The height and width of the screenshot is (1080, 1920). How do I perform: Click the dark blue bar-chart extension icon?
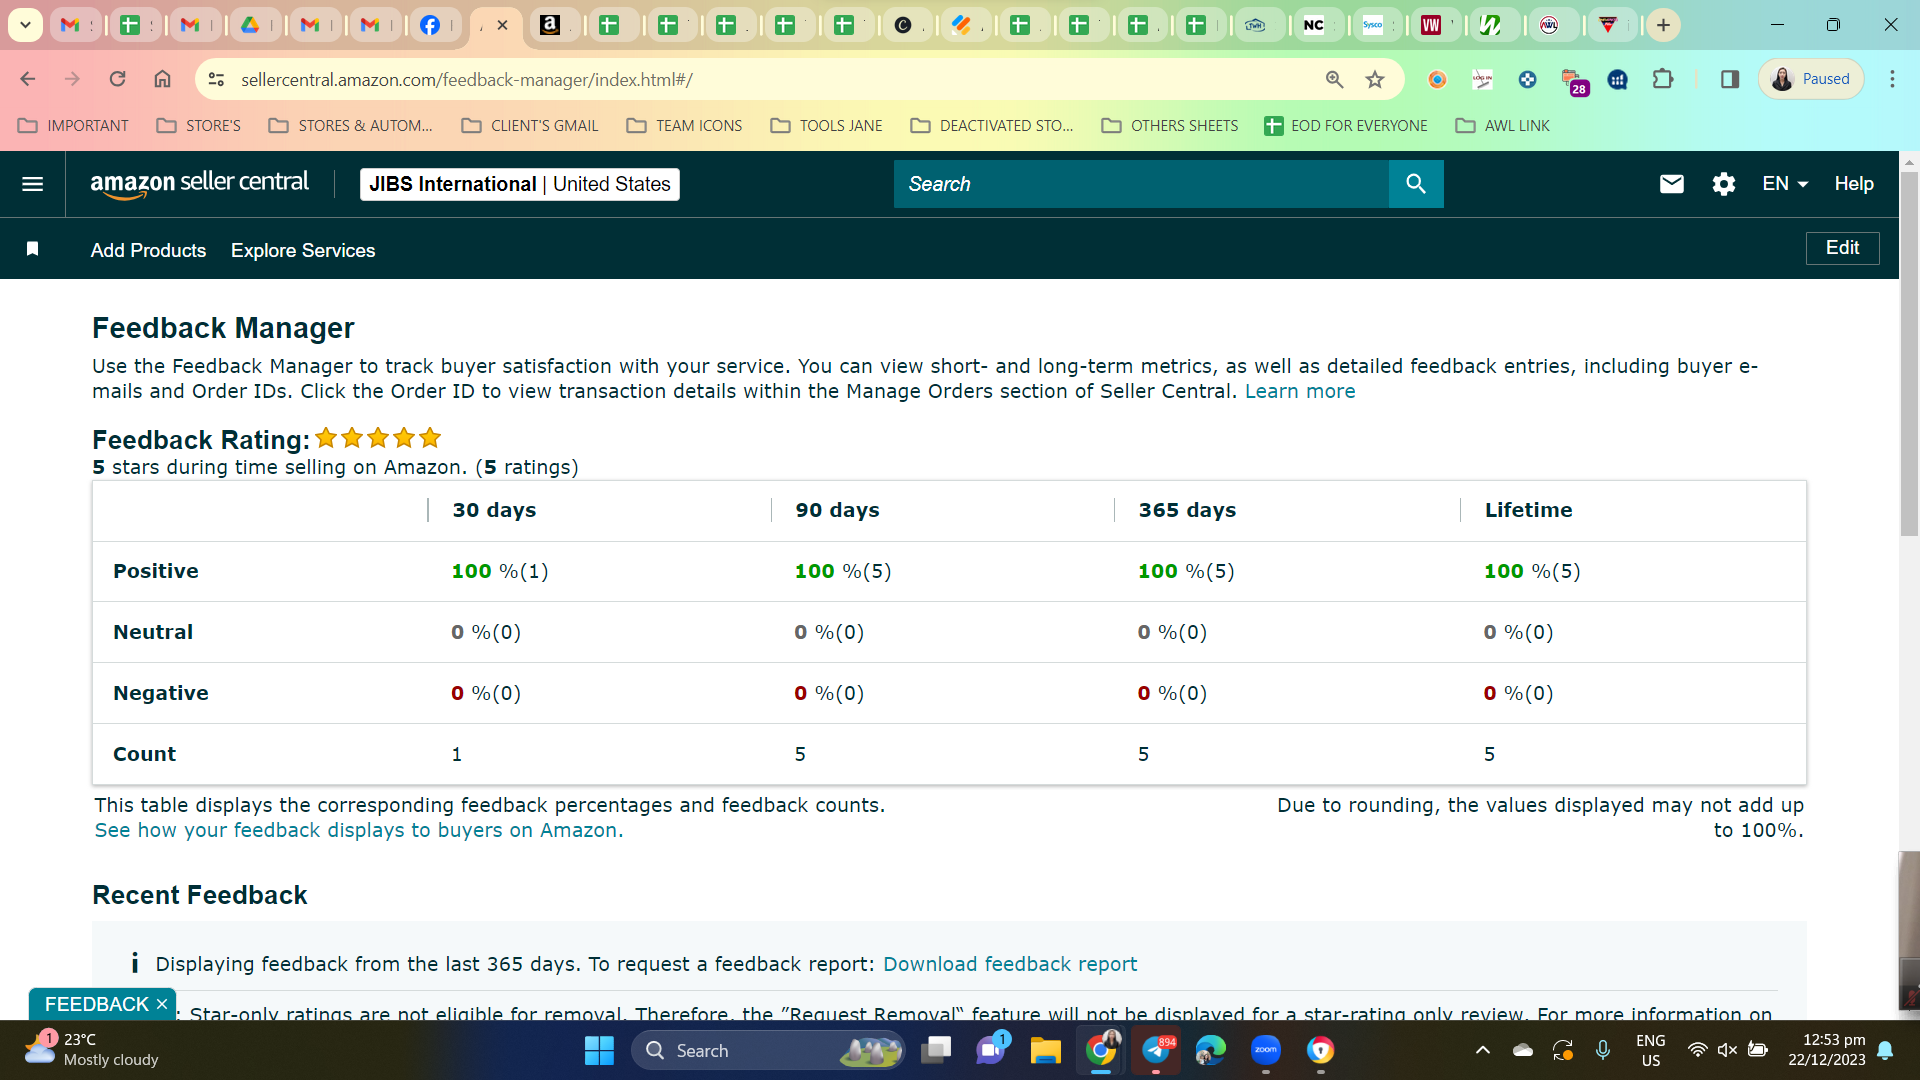(x=1617, y=79)
